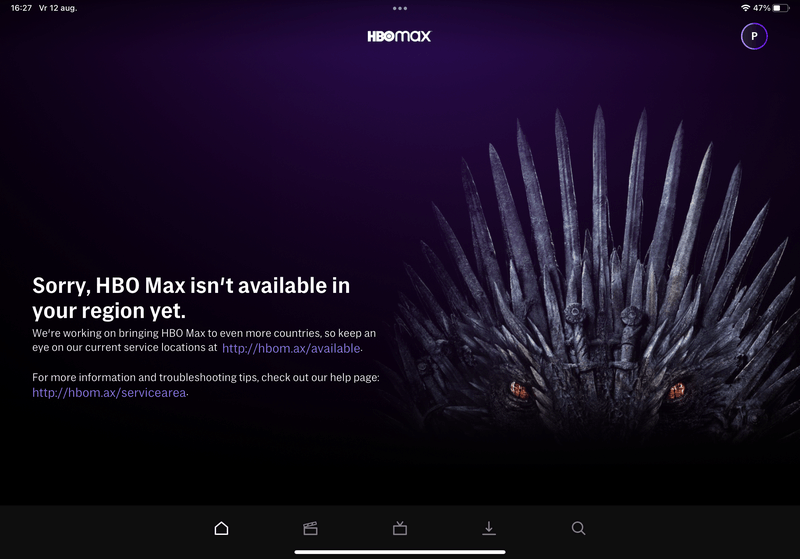This screenshot has height=559, width=800.
Task: Tap the three-dot multitasking indicator
Action: [x=400, y=8]
